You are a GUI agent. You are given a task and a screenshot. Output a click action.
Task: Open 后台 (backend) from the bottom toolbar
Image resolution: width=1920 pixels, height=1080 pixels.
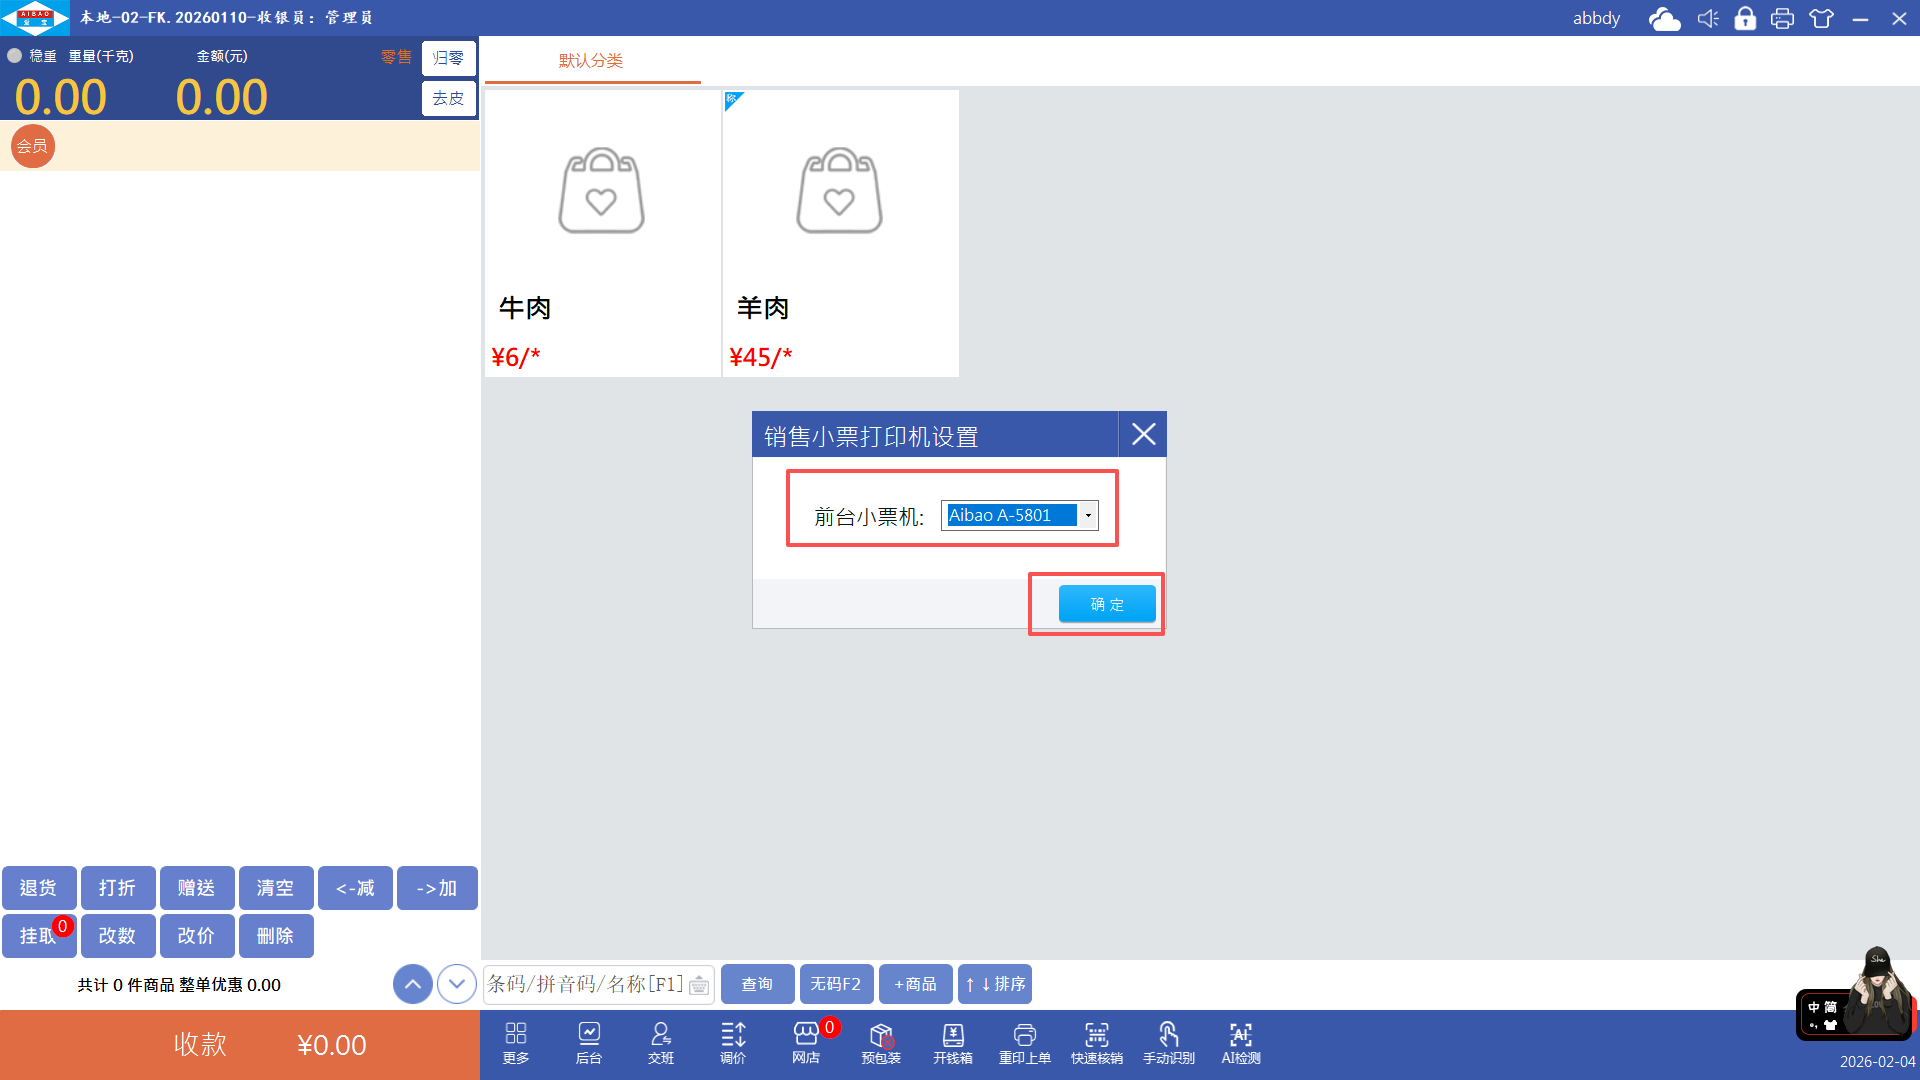point(589,1042)
